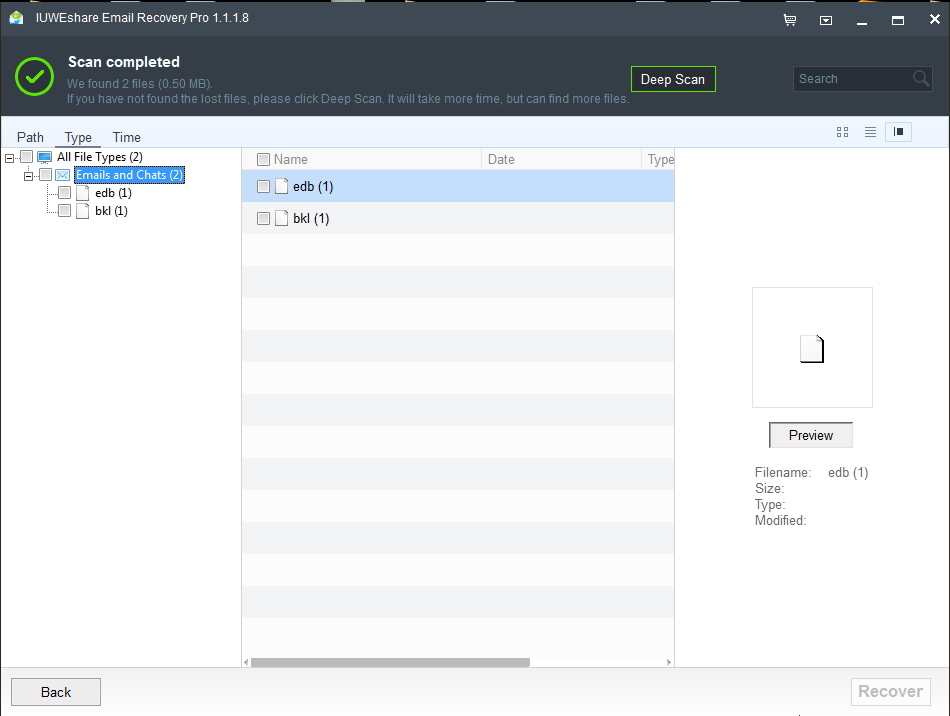Check the bkl (1) tree checkbox
The width and height of the screenshot is (950, 716).
[x=65, y=211]
